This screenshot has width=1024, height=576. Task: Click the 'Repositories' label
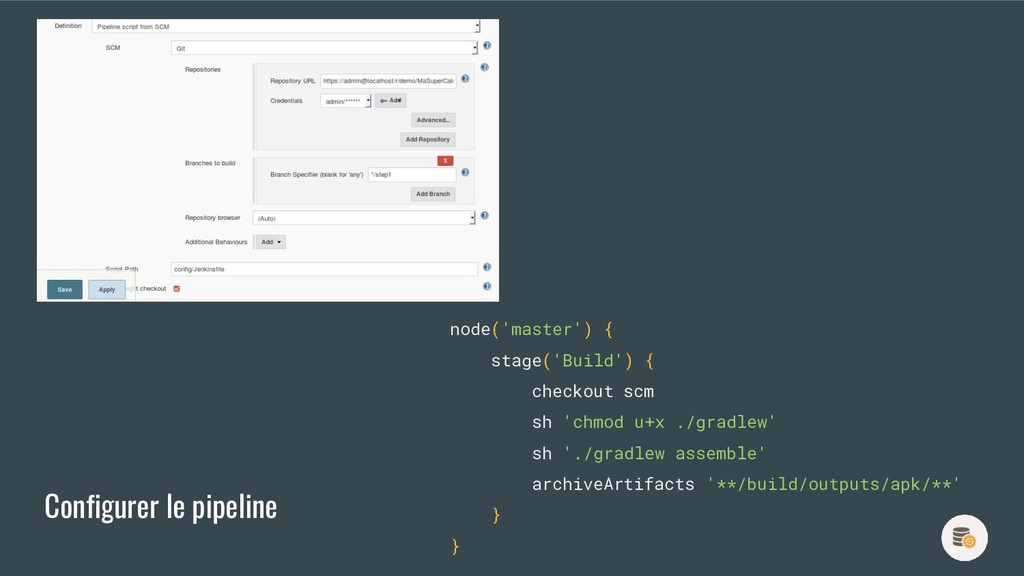click(202, 70)
